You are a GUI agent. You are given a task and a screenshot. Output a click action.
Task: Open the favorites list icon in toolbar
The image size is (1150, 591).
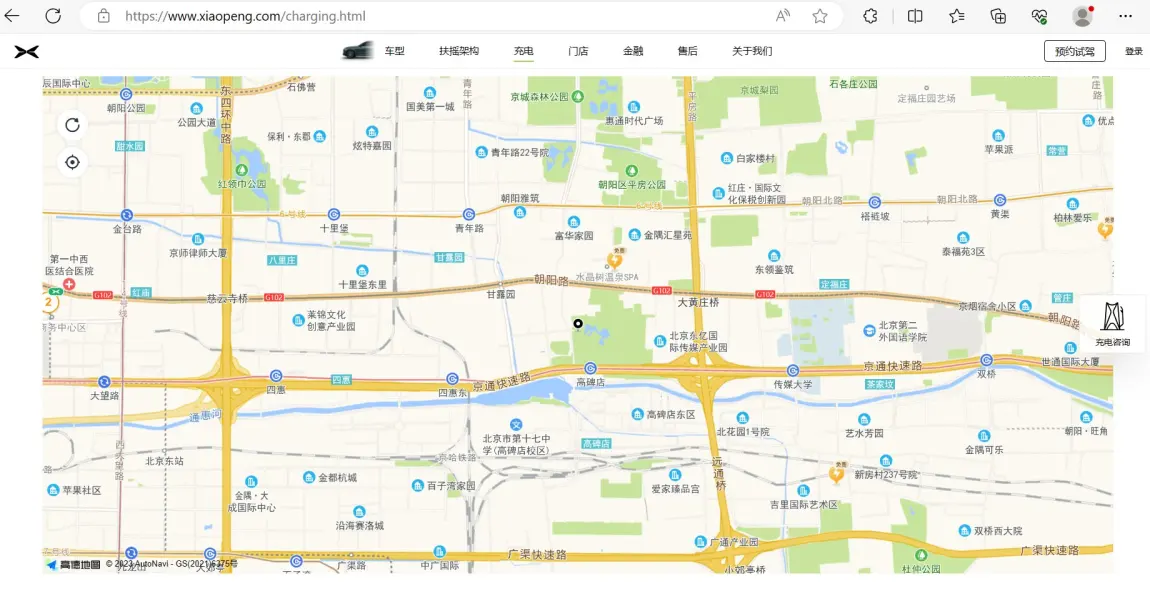[956, 16]
